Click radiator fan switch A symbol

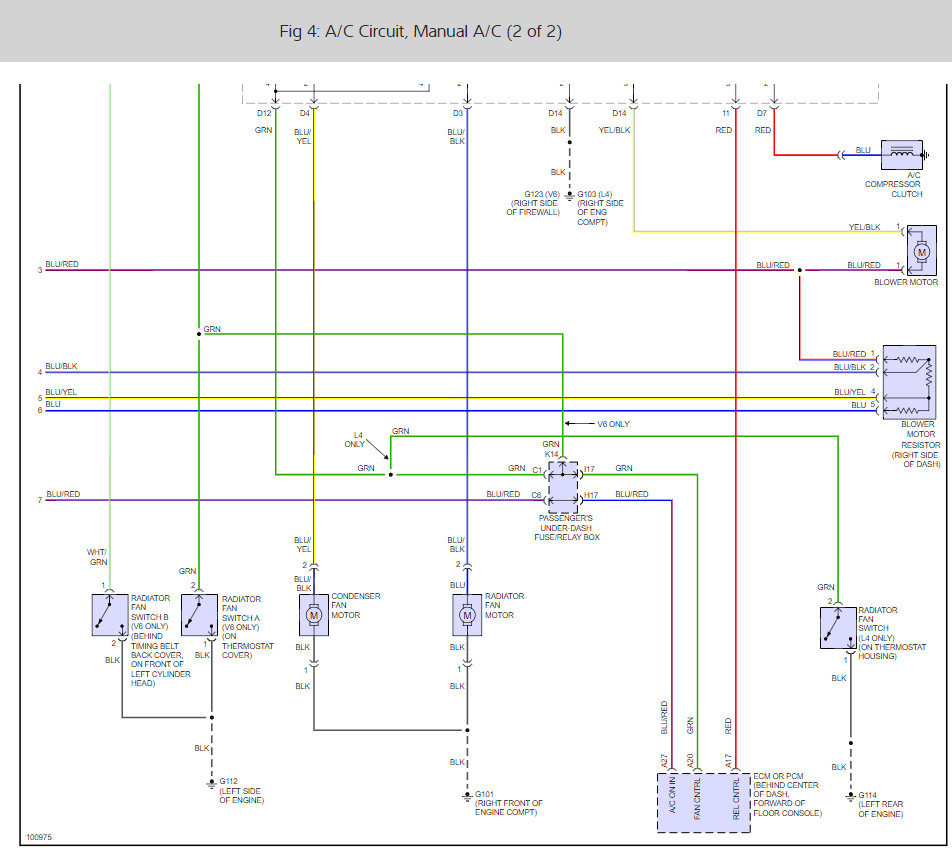(x=199, y=615)
